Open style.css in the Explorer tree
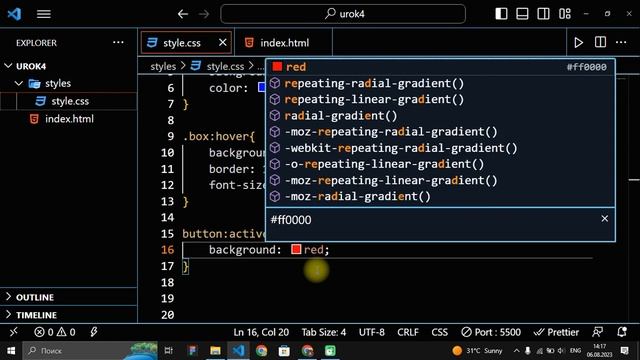 [69, 101]
